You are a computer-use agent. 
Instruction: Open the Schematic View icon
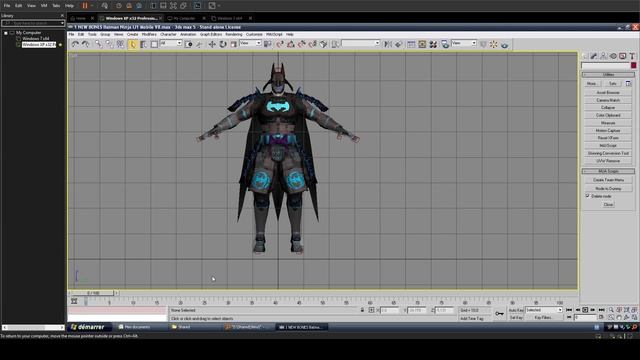(422, 44)
